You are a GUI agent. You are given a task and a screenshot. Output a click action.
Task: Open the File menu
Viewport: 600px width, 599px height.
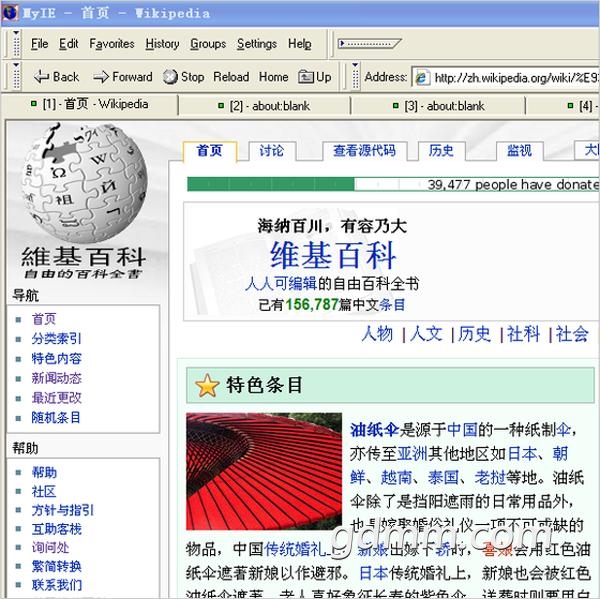(x=39, y=44)
